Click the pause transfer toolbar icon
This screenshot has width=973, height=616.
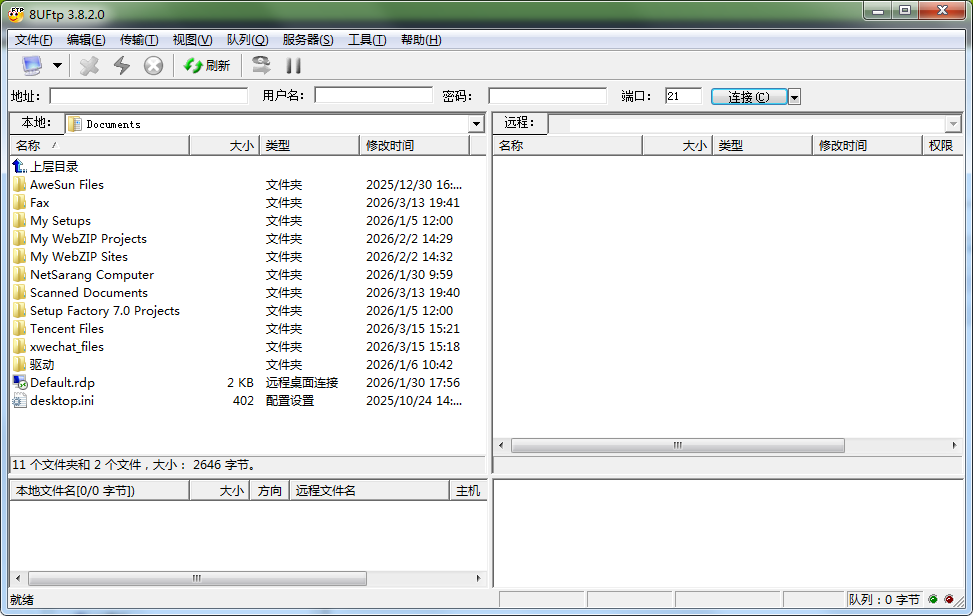click(x=294, y=66)
